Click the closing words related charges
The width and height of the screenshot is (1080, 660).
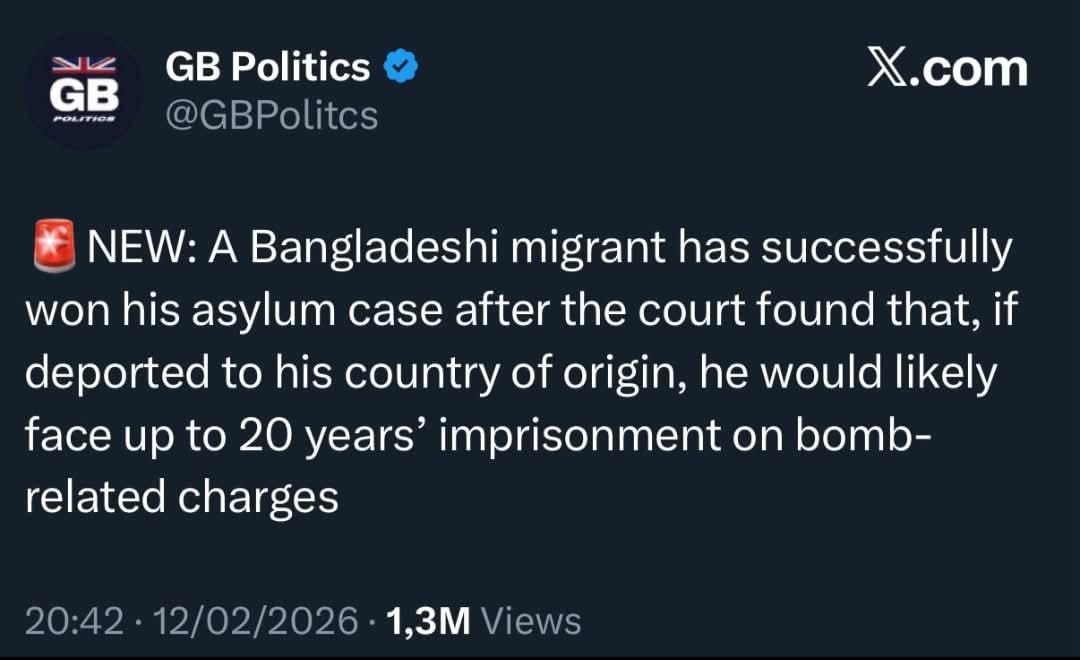click(181, 497)
